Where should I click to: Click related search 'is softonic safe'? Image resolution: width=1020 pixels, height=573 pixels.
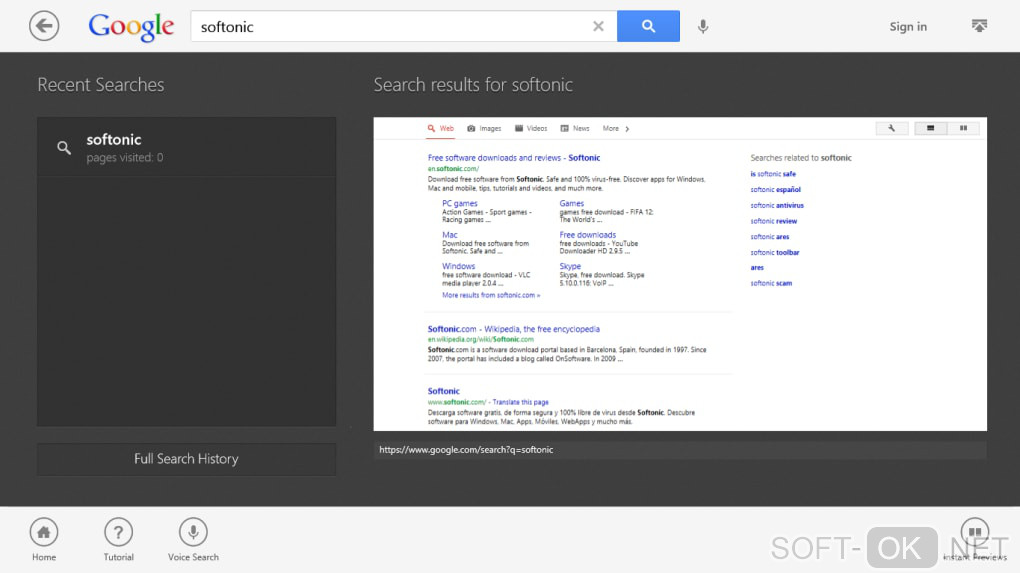click(x=773, y=174)
